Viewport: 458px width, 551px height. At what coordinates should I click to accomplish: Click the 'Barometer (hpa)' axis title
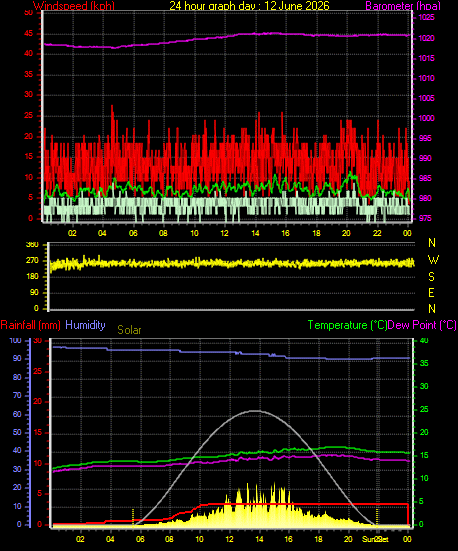pos(403,6)
